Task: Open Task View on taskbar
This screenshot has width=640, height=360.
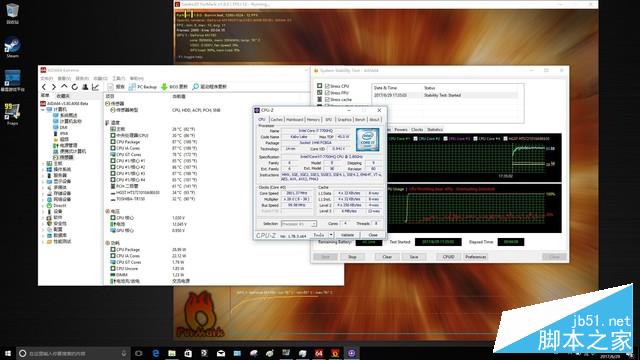Action: click(x=139, y=353)
